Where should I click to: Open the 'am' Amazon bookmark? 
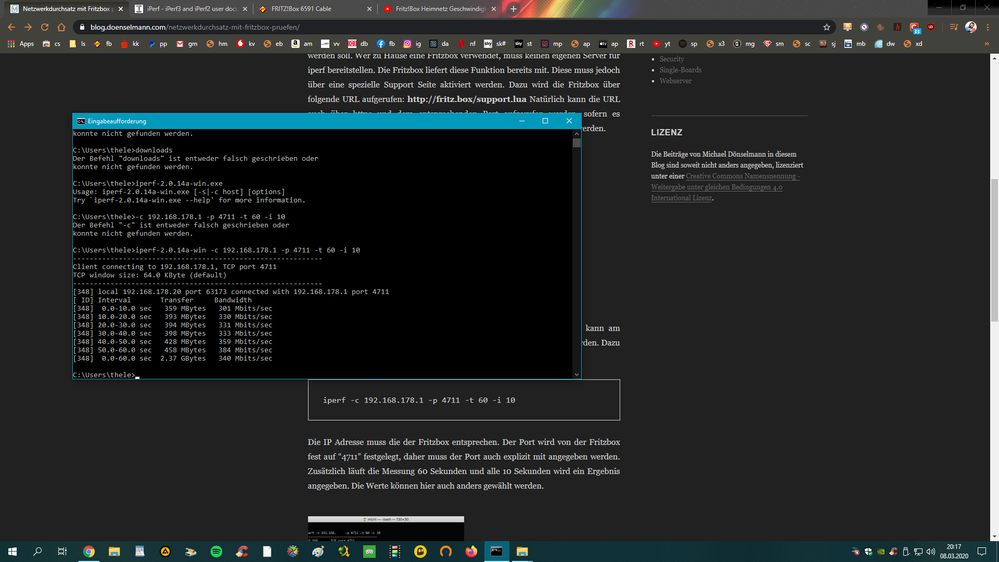pos(302,44)
